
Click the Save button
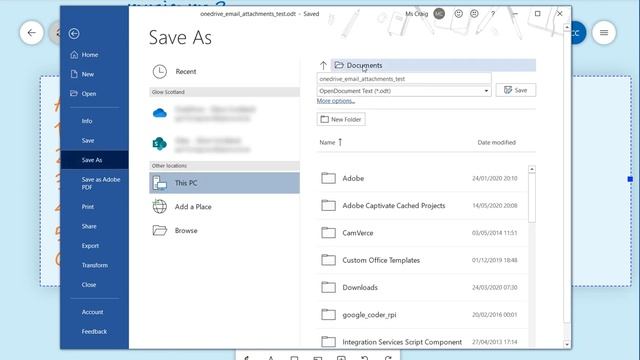[x=516, y=90]
